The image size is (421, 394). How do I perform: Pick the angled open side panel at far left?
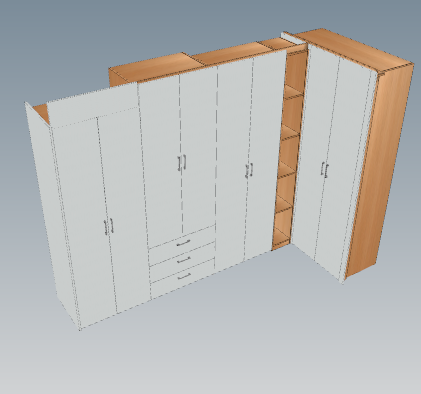click(52, 213)
